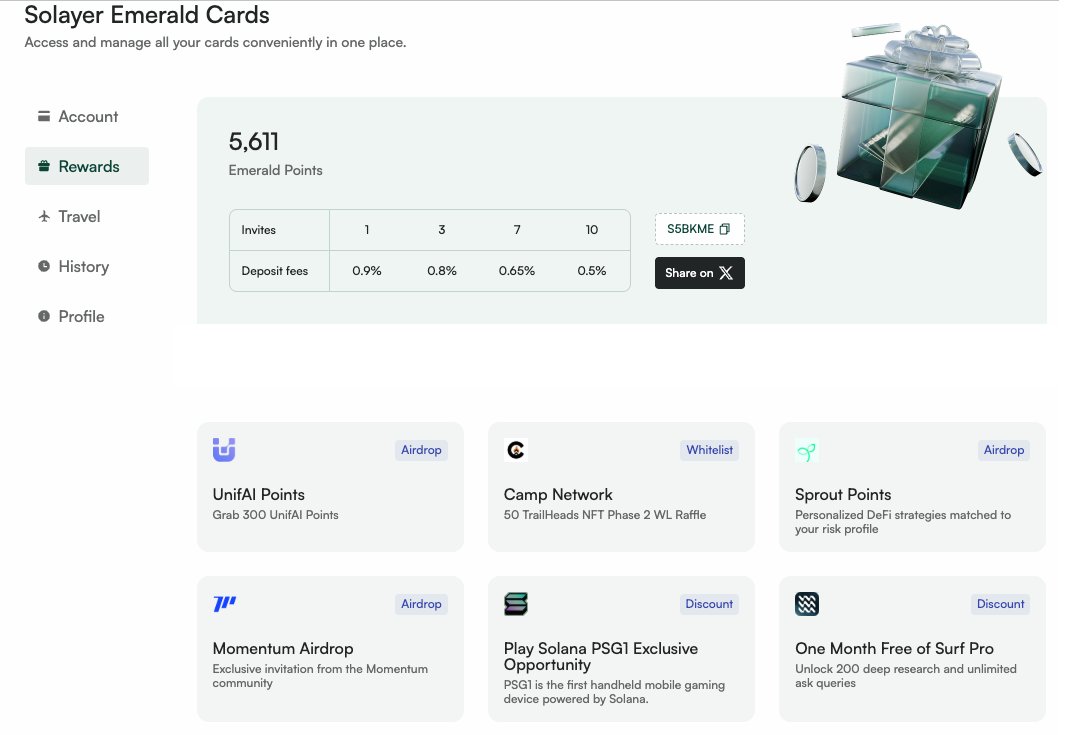Click the History clock icon
1078x735 pixels.
pos(44,266)
